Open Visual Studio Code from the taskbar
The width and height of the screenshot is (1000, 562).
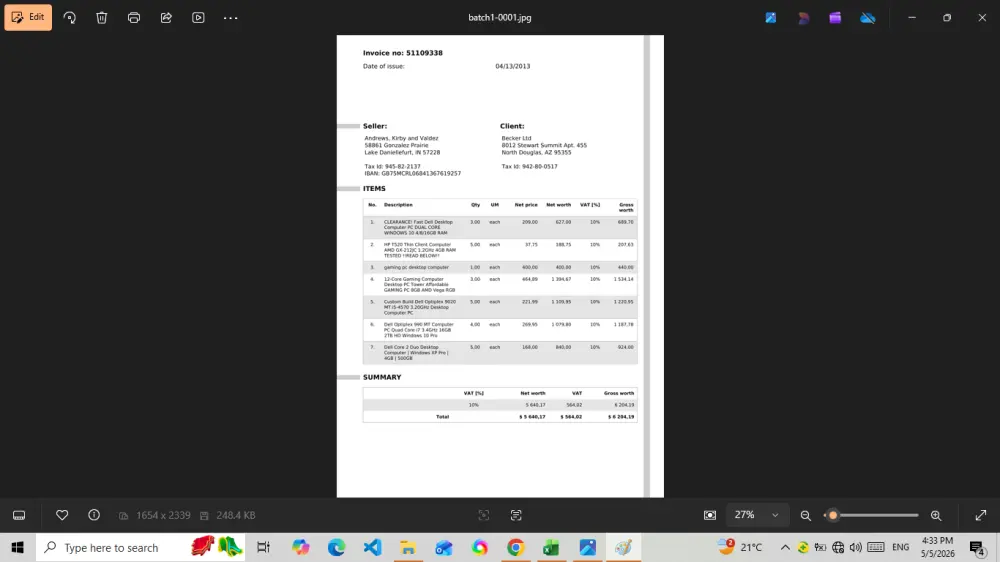372,547
